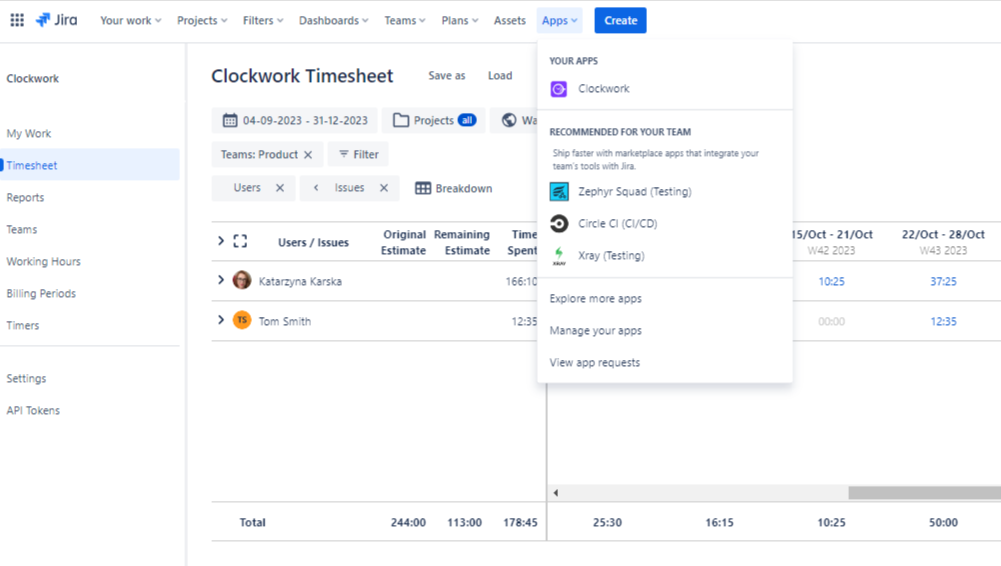Select Timesheet in sidebar
This screenshot has height=566, width=1001.
[89, 165]
